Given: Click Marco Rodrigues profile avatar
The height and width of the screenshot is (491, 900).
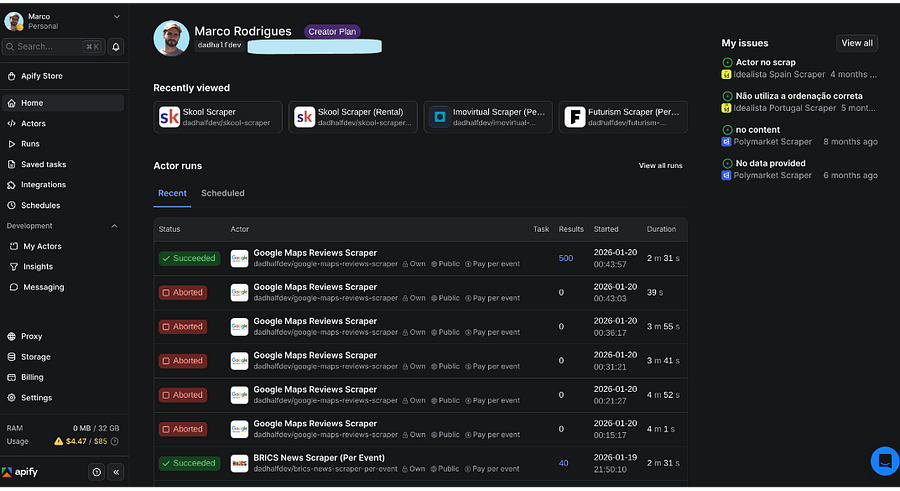Looking at the screenshot, I should [x=171, y=38].
